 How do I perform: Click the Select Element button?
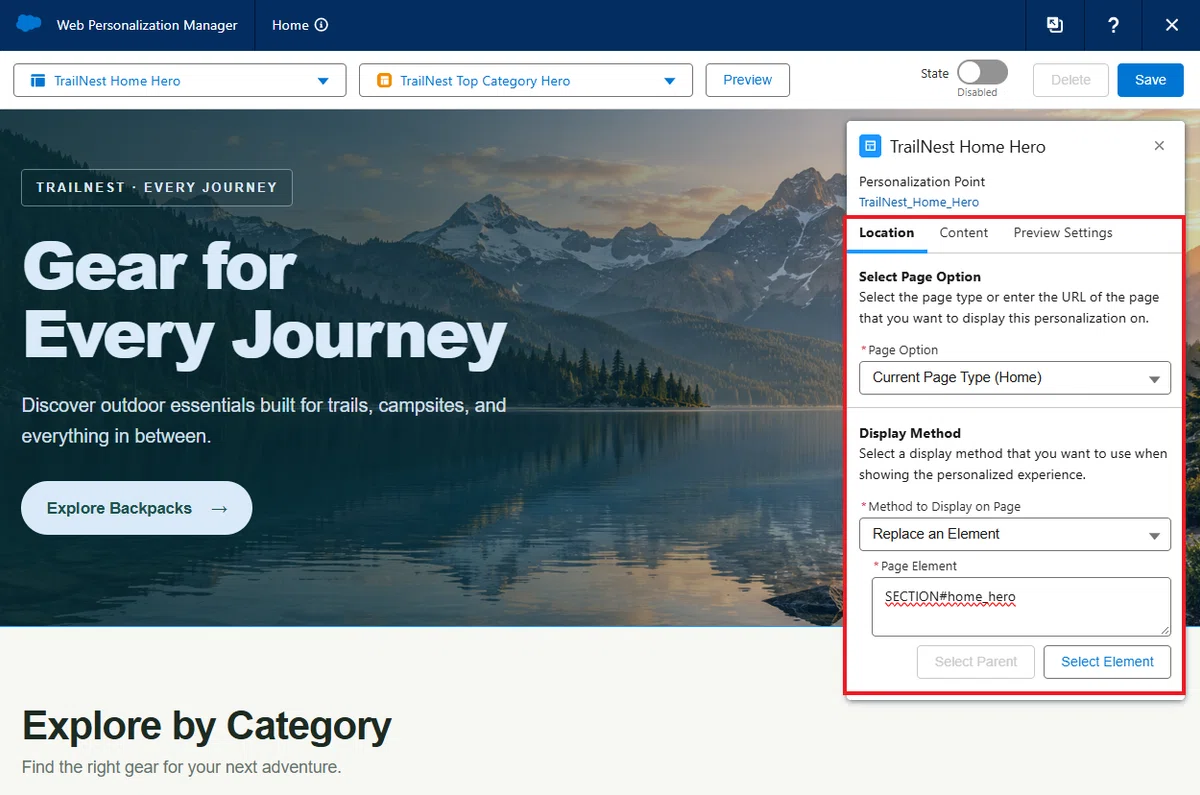[1107, 662]
